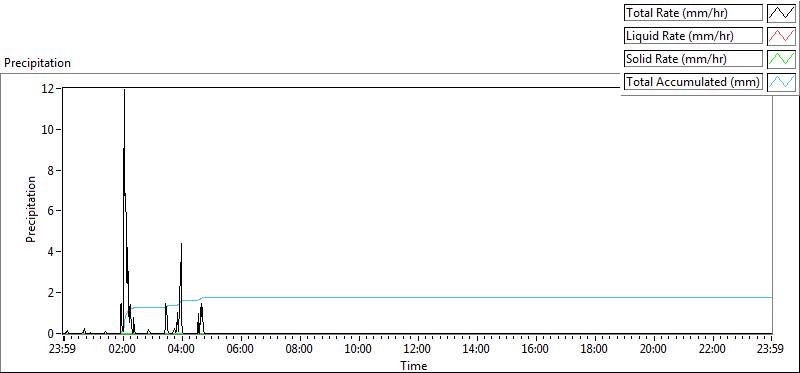Screen dimensions: 800x373
Task: Click the 23:59 end label on time axis
Action: pos(771,350)
